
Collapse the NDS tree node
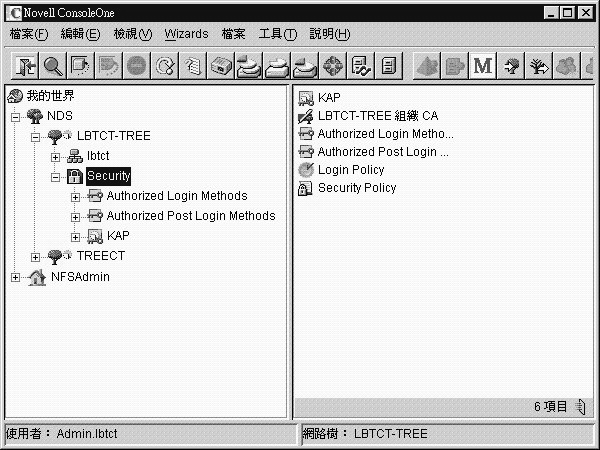coord(15,117)
